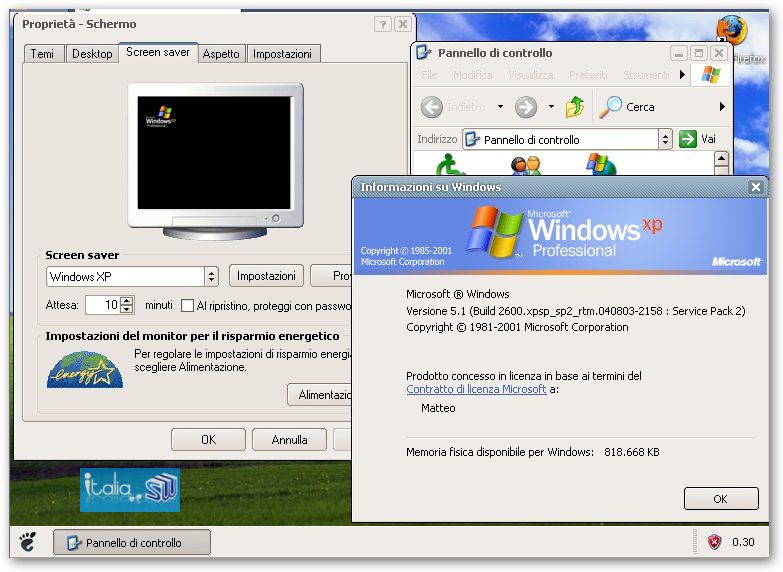Expand the menu bar overflow arrow
The width and height of the screenshot is (783, 572).
point(683,75)
